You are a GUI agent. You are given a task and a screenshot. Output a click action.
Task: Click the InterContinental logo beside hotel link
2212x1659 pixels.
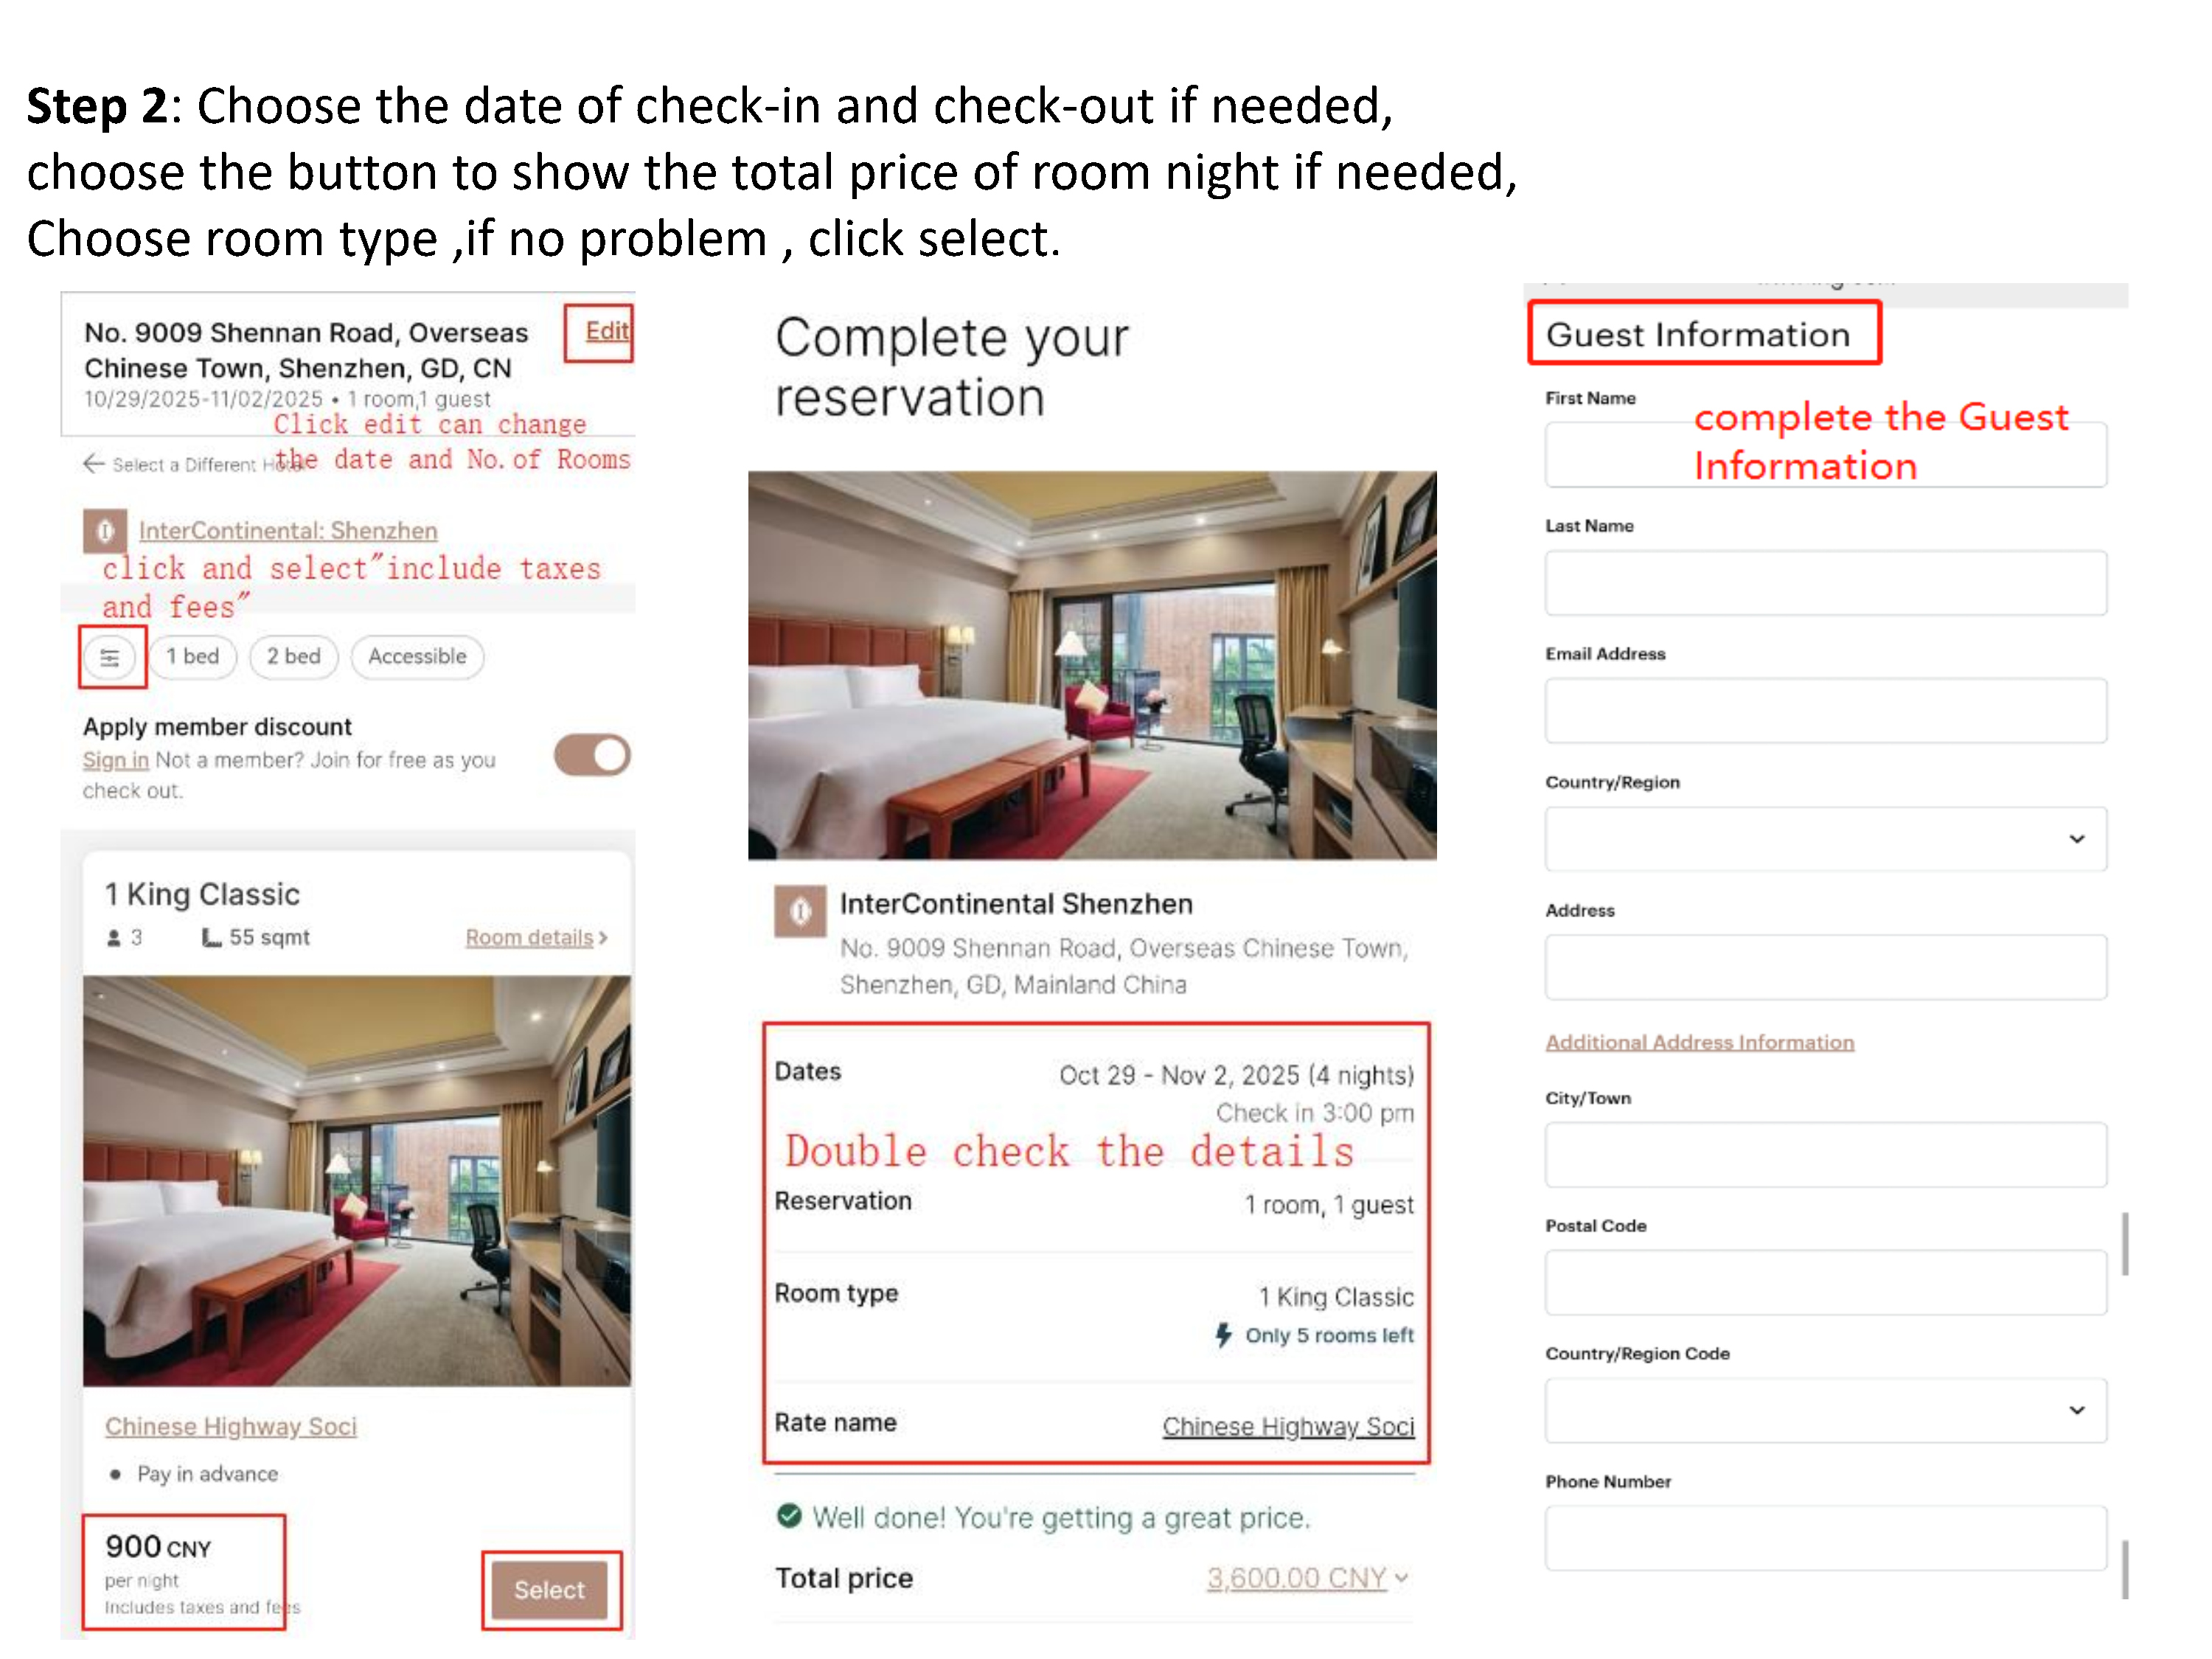(105, 531)
